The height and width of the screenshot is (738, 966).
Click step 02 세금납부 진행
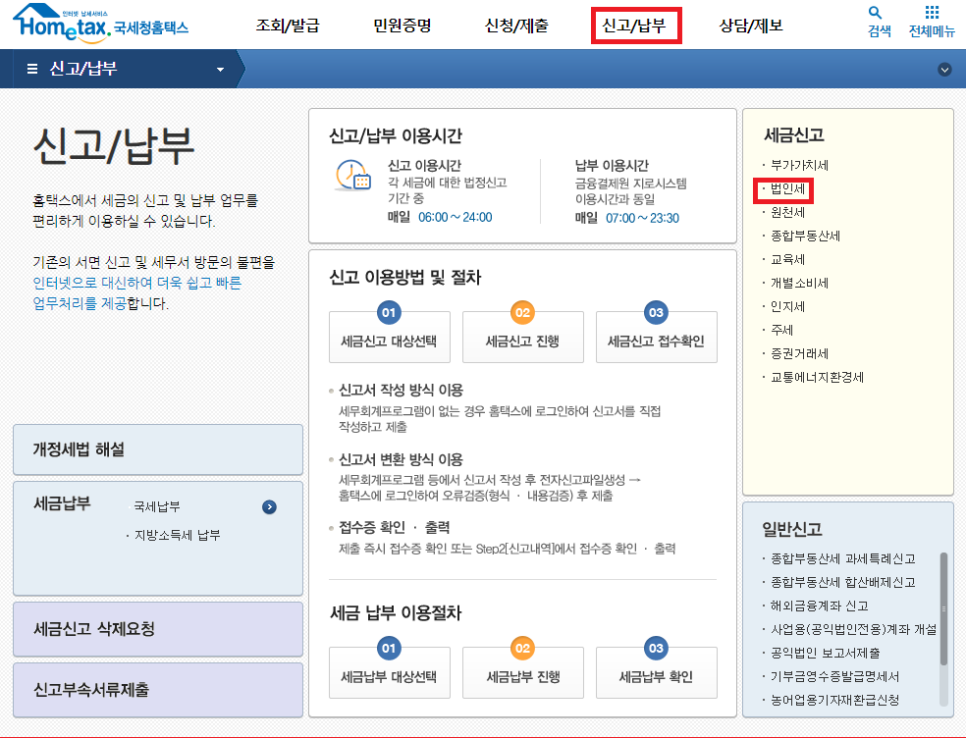click(x=523, y=672)
